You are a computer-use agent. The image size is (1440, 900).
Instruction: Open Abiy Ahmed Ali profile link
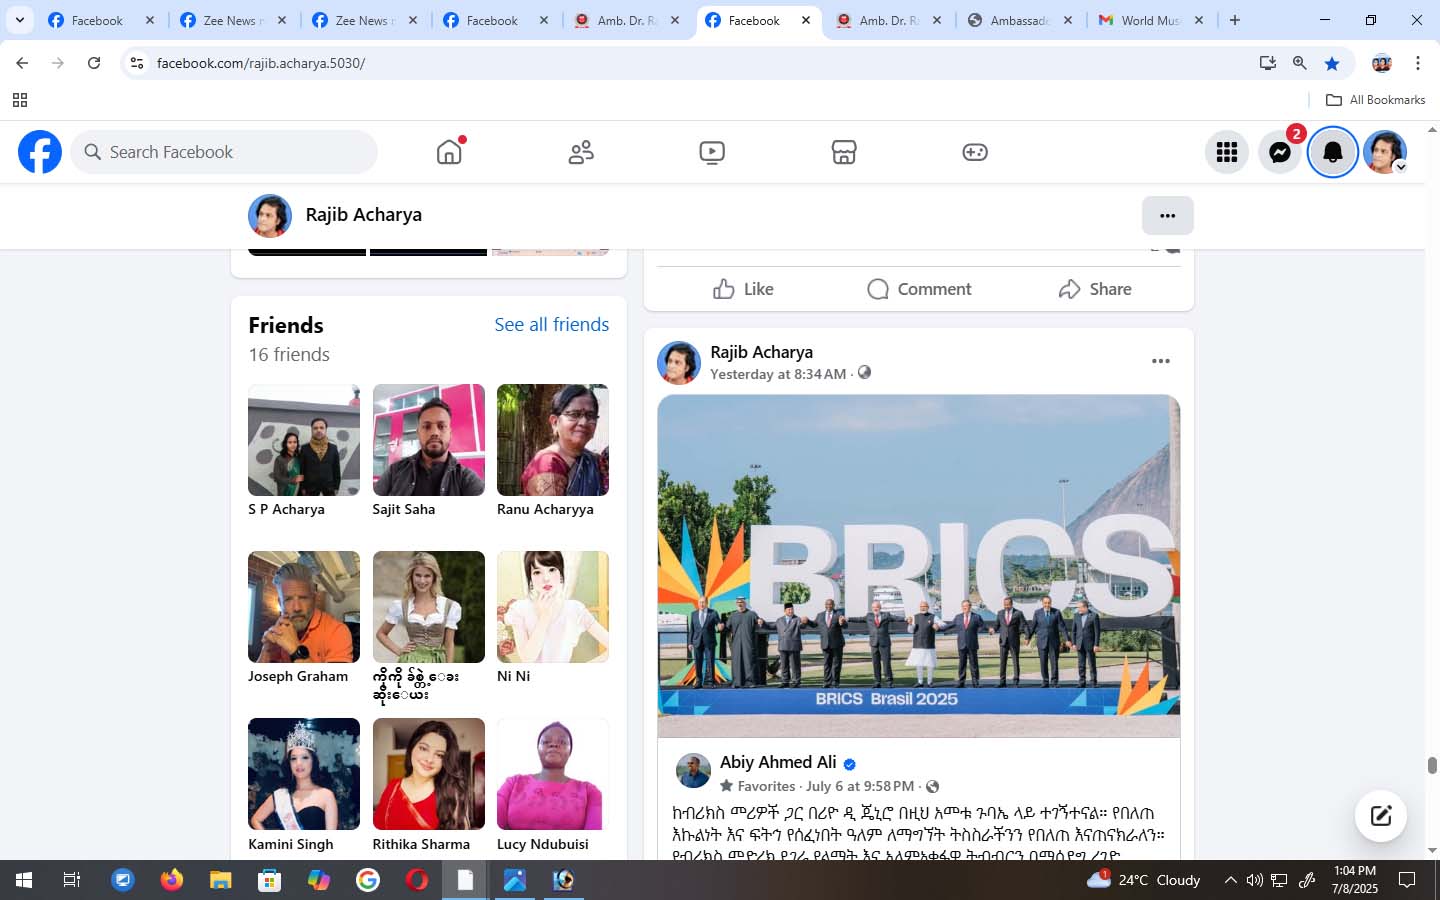click(778, 762)
